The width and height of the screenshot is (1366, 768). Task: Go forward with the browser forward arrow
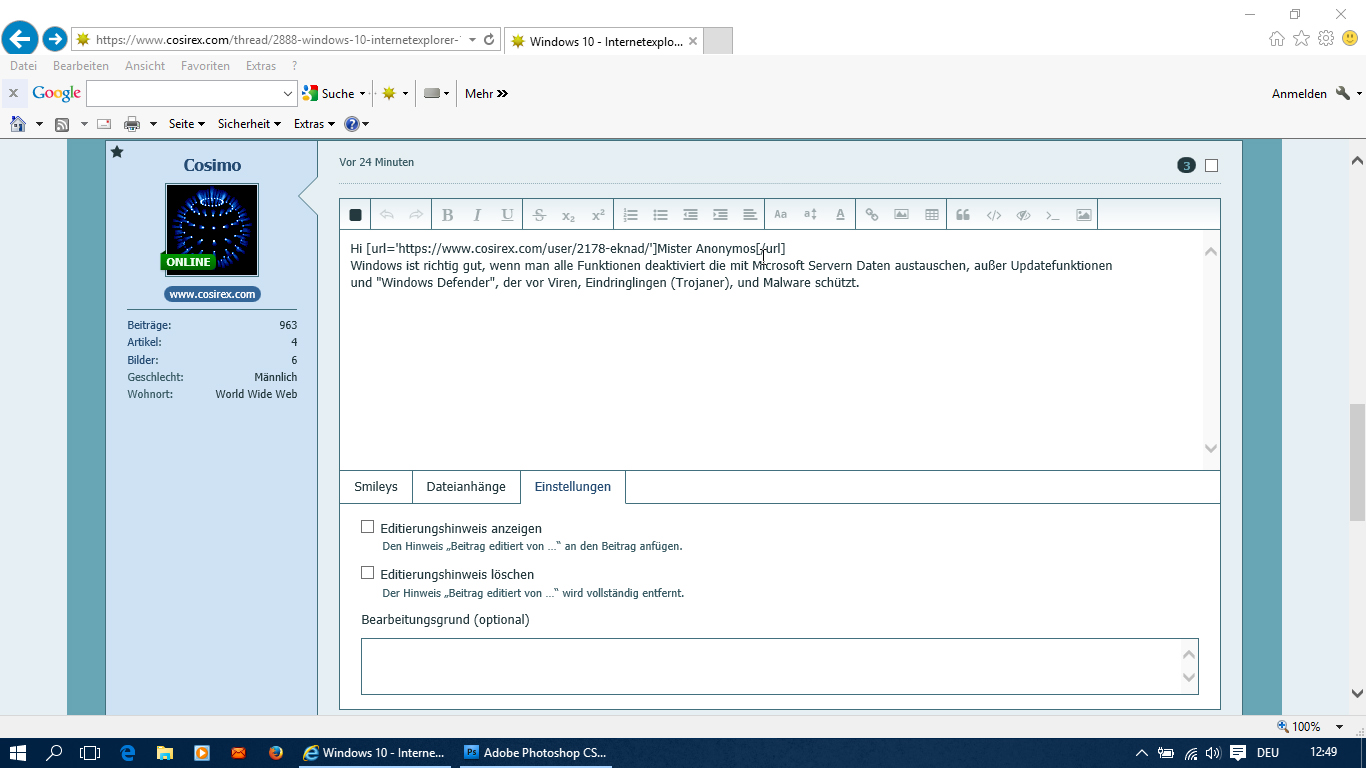[55, 39]
